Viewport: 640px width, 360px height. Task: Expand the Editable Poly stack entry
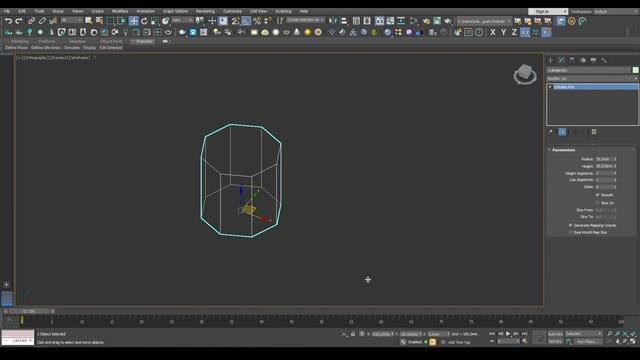[550, 87]
